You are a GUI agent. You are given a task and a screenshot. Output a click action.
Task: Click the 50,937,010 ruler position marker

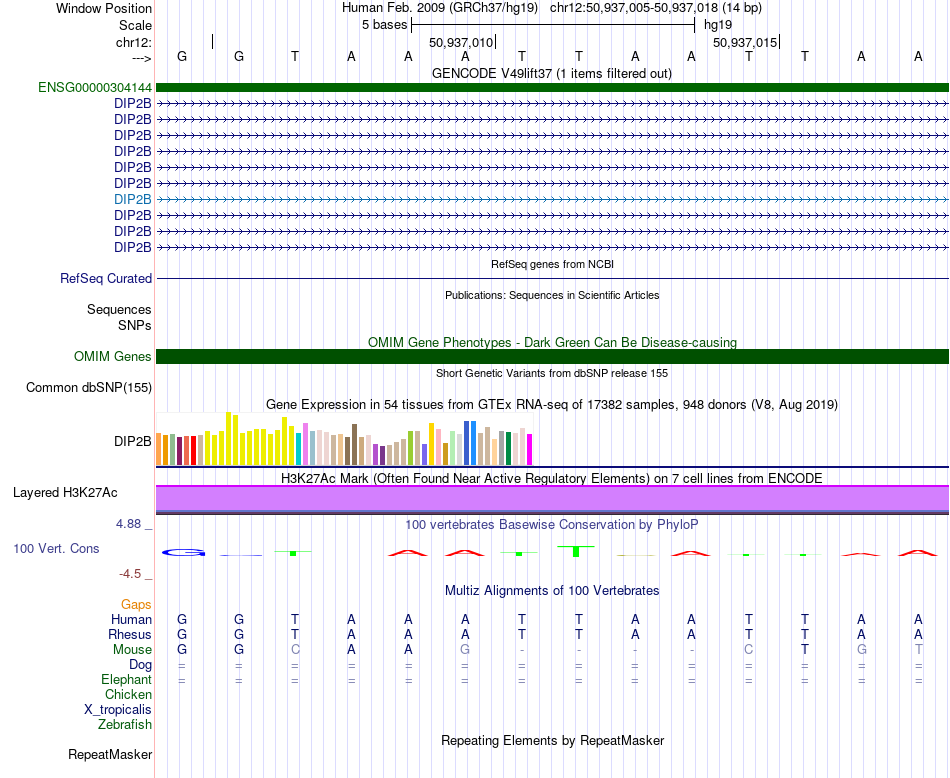click(461, 42)
